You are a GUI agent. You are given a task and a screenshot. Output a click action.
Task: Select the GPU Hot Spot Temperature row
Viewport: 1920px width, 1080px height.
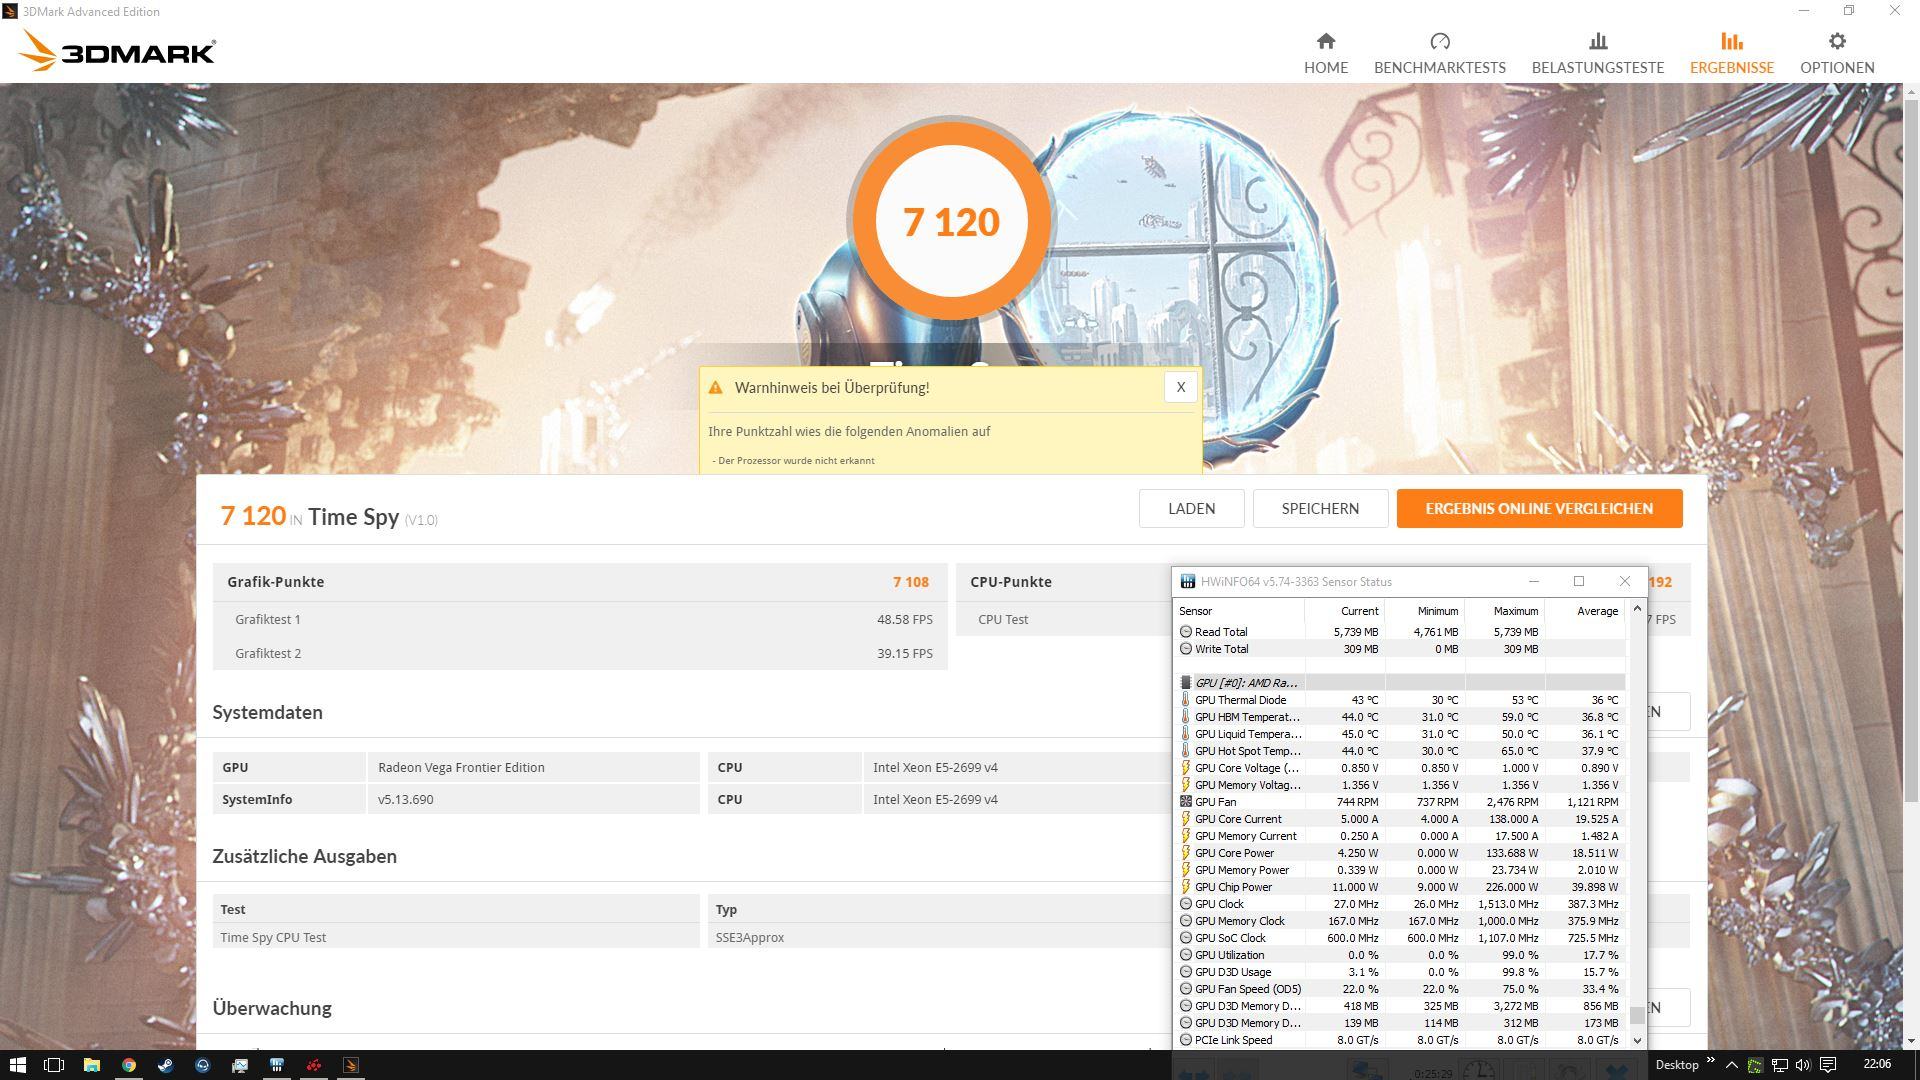tap(1247, 751)
